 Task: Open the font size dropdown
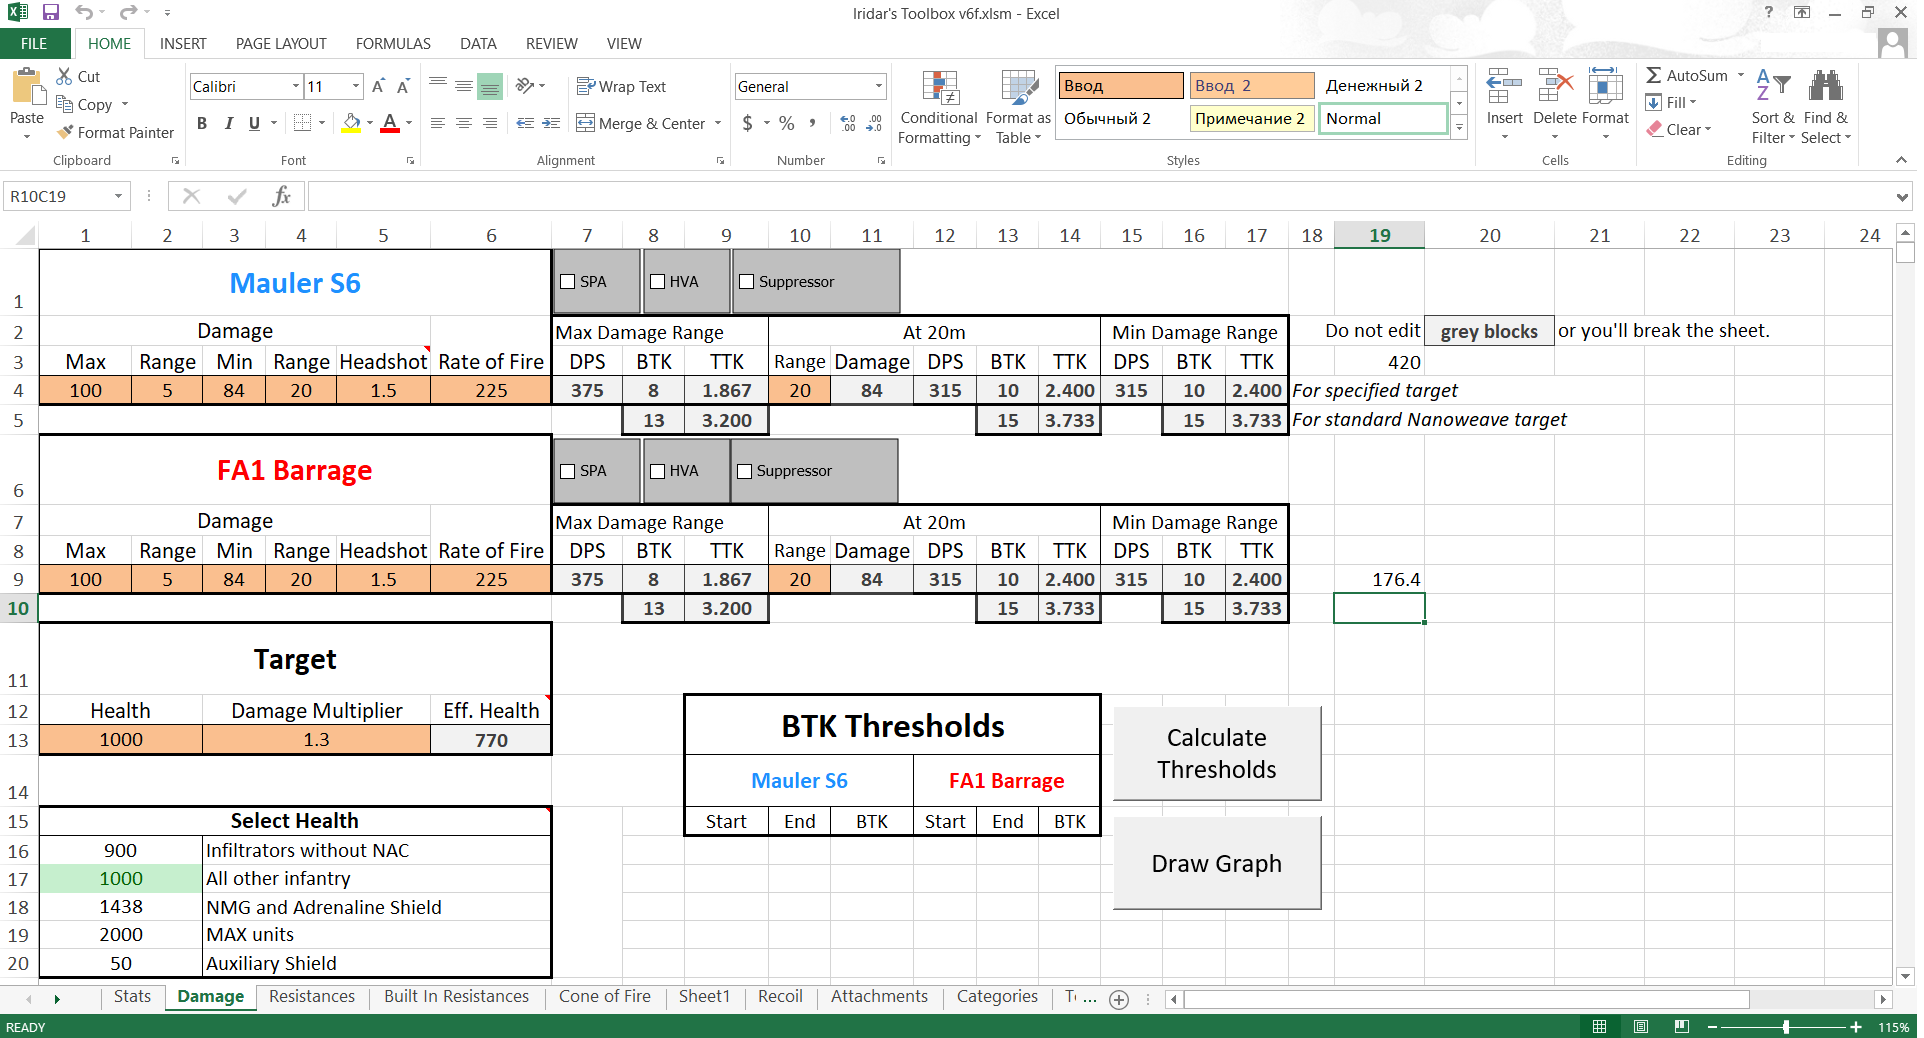coord(356,86)
